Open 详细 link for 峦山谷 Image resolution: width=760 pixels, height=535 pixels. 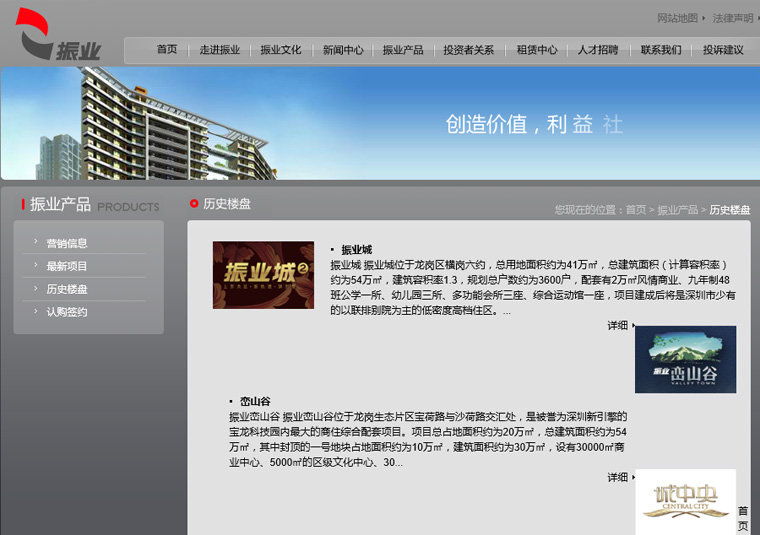click(618, 477)
